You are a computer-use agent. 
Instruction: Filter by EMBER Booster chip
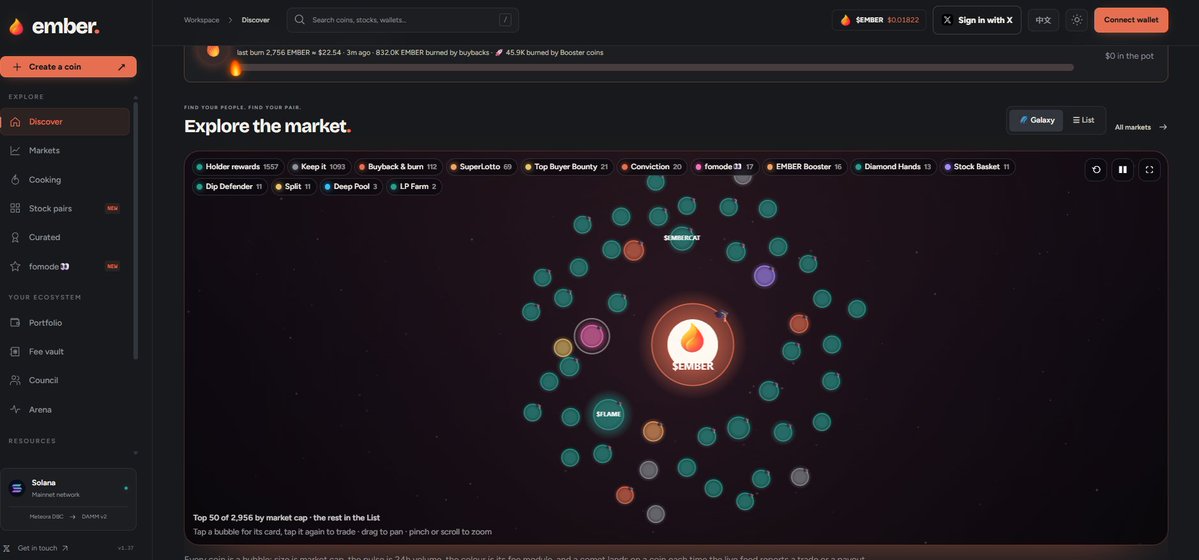[804, 167]
